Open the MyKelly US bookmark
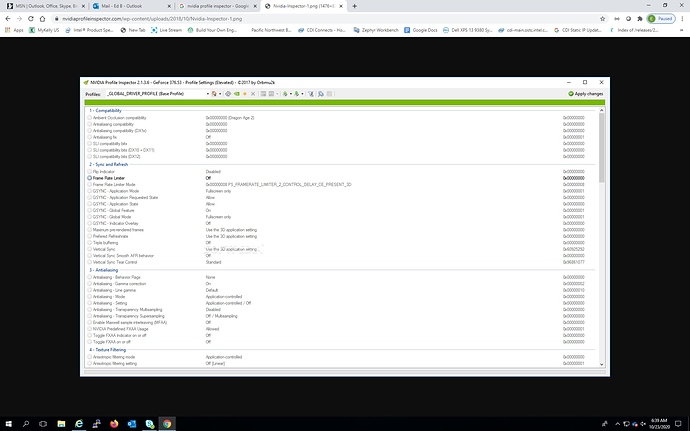The height and width of the screenshot is (431, 690). pos(44,30)
